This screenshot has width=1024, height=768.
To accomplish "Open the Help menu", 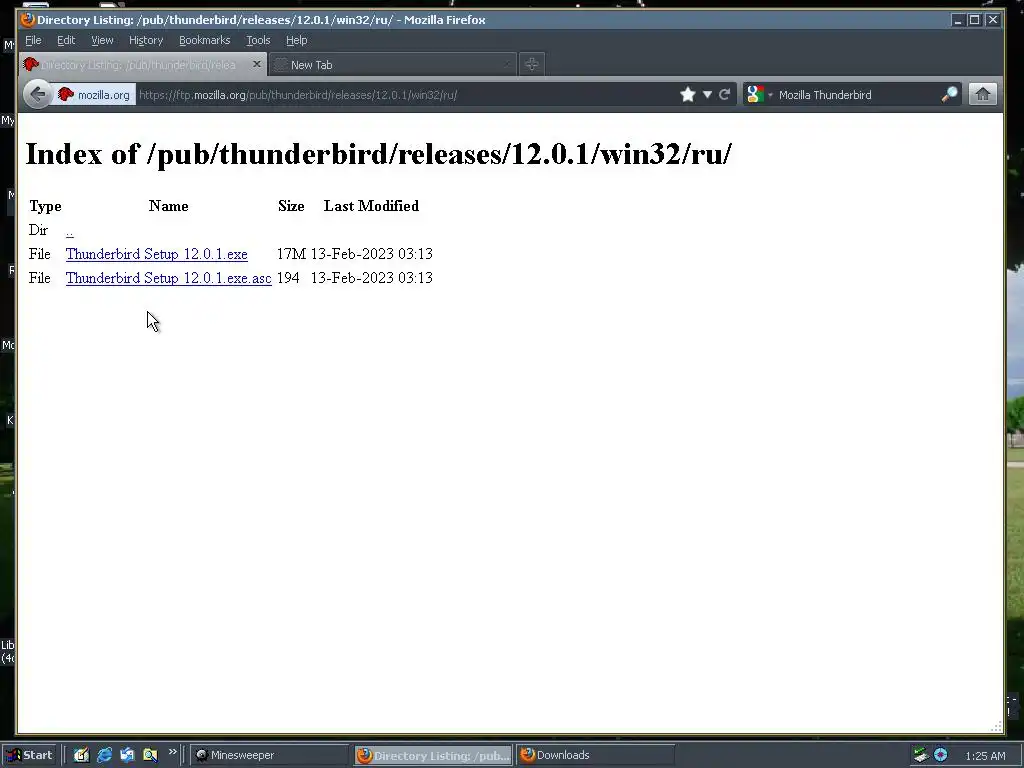I will pos(296,40).
